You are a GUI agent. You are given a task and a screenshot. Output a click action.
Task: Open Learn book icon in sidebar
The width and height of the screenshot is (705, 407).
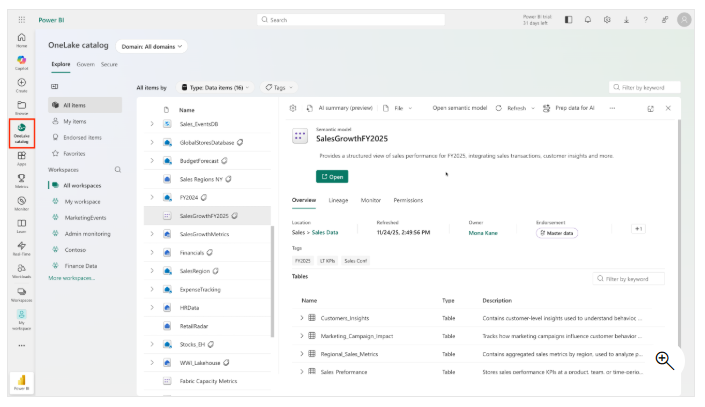point(22,225)
